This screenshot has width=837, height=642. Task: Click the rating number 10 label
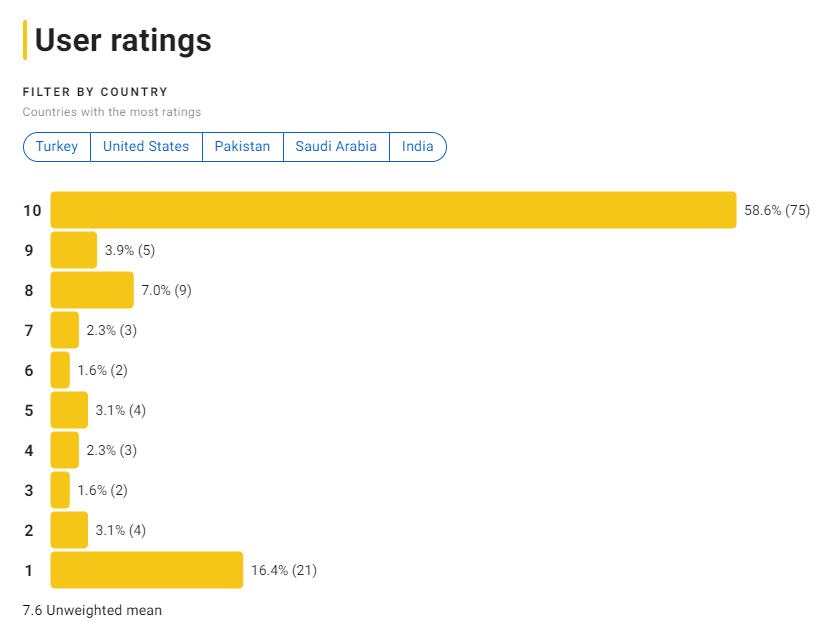[32, 210]
